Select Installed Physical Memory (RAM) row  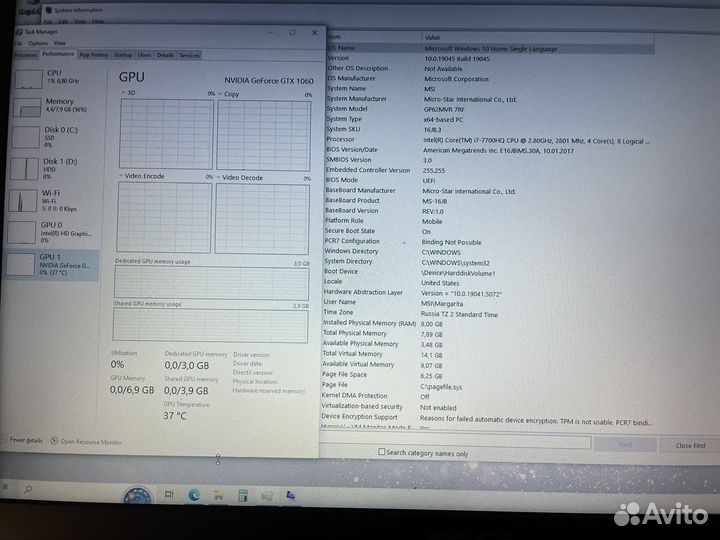[488, 323]
